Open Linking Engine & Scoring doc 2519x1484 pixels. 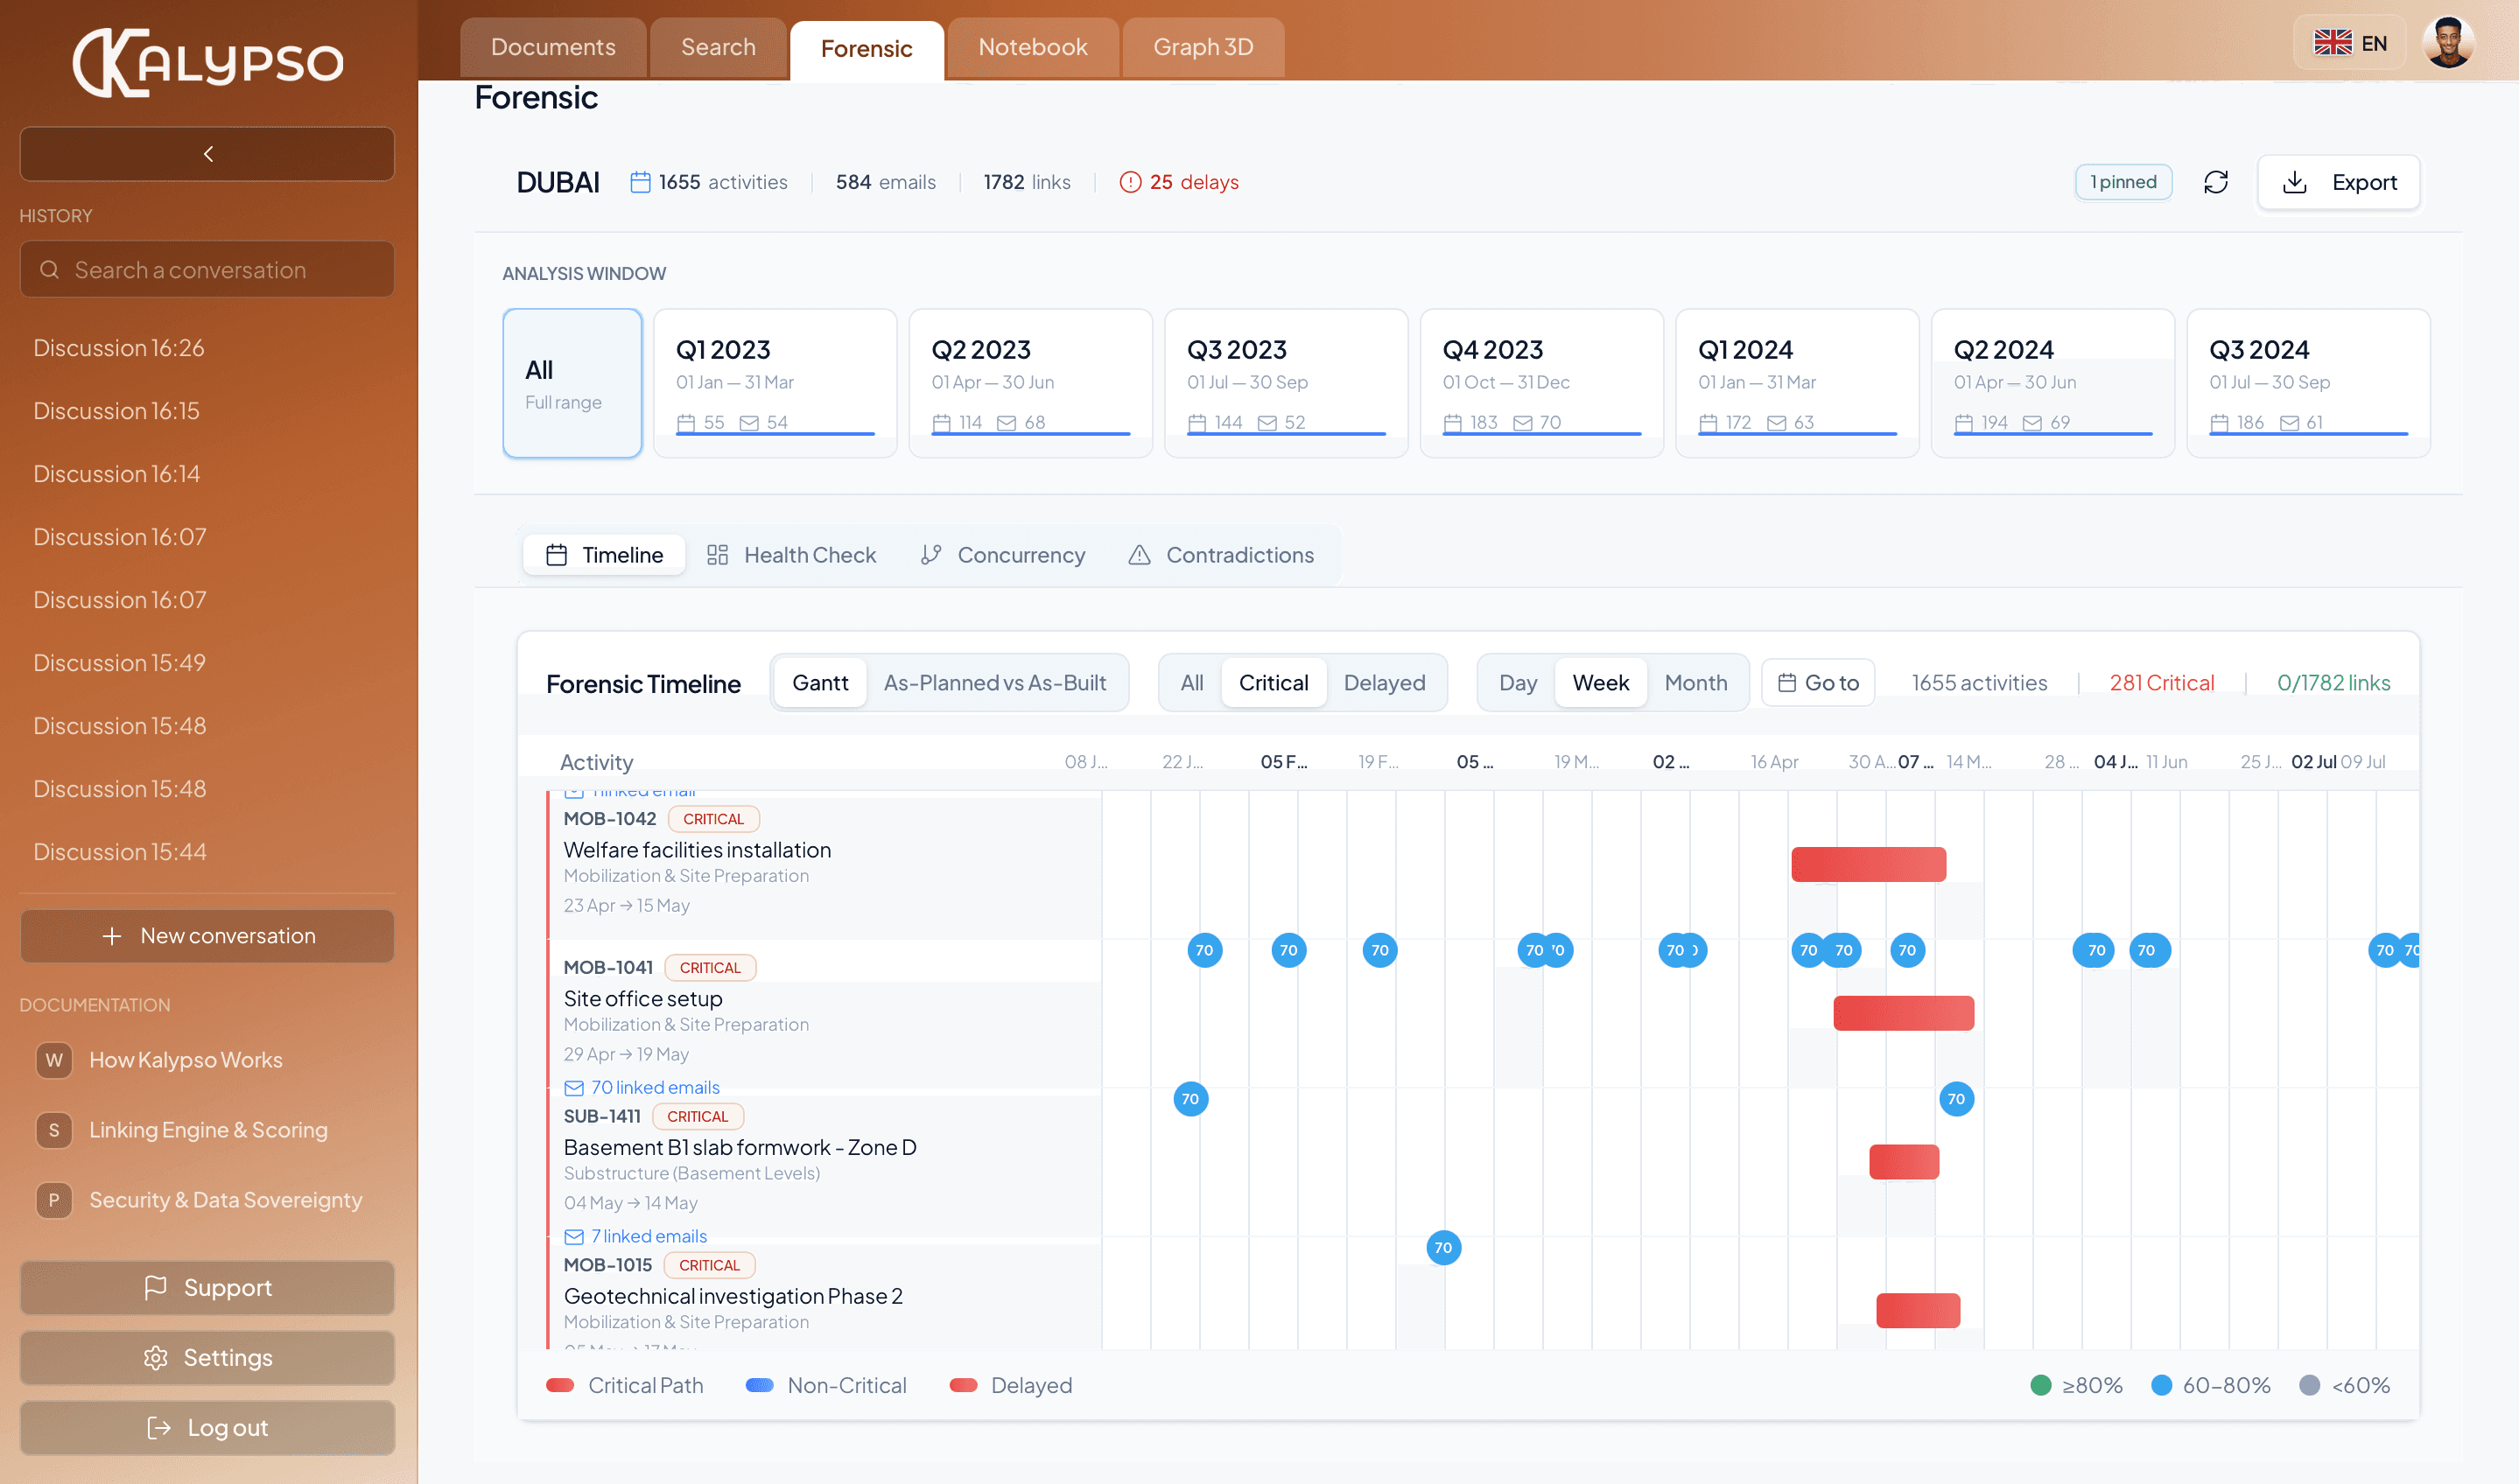point(207,1129)
